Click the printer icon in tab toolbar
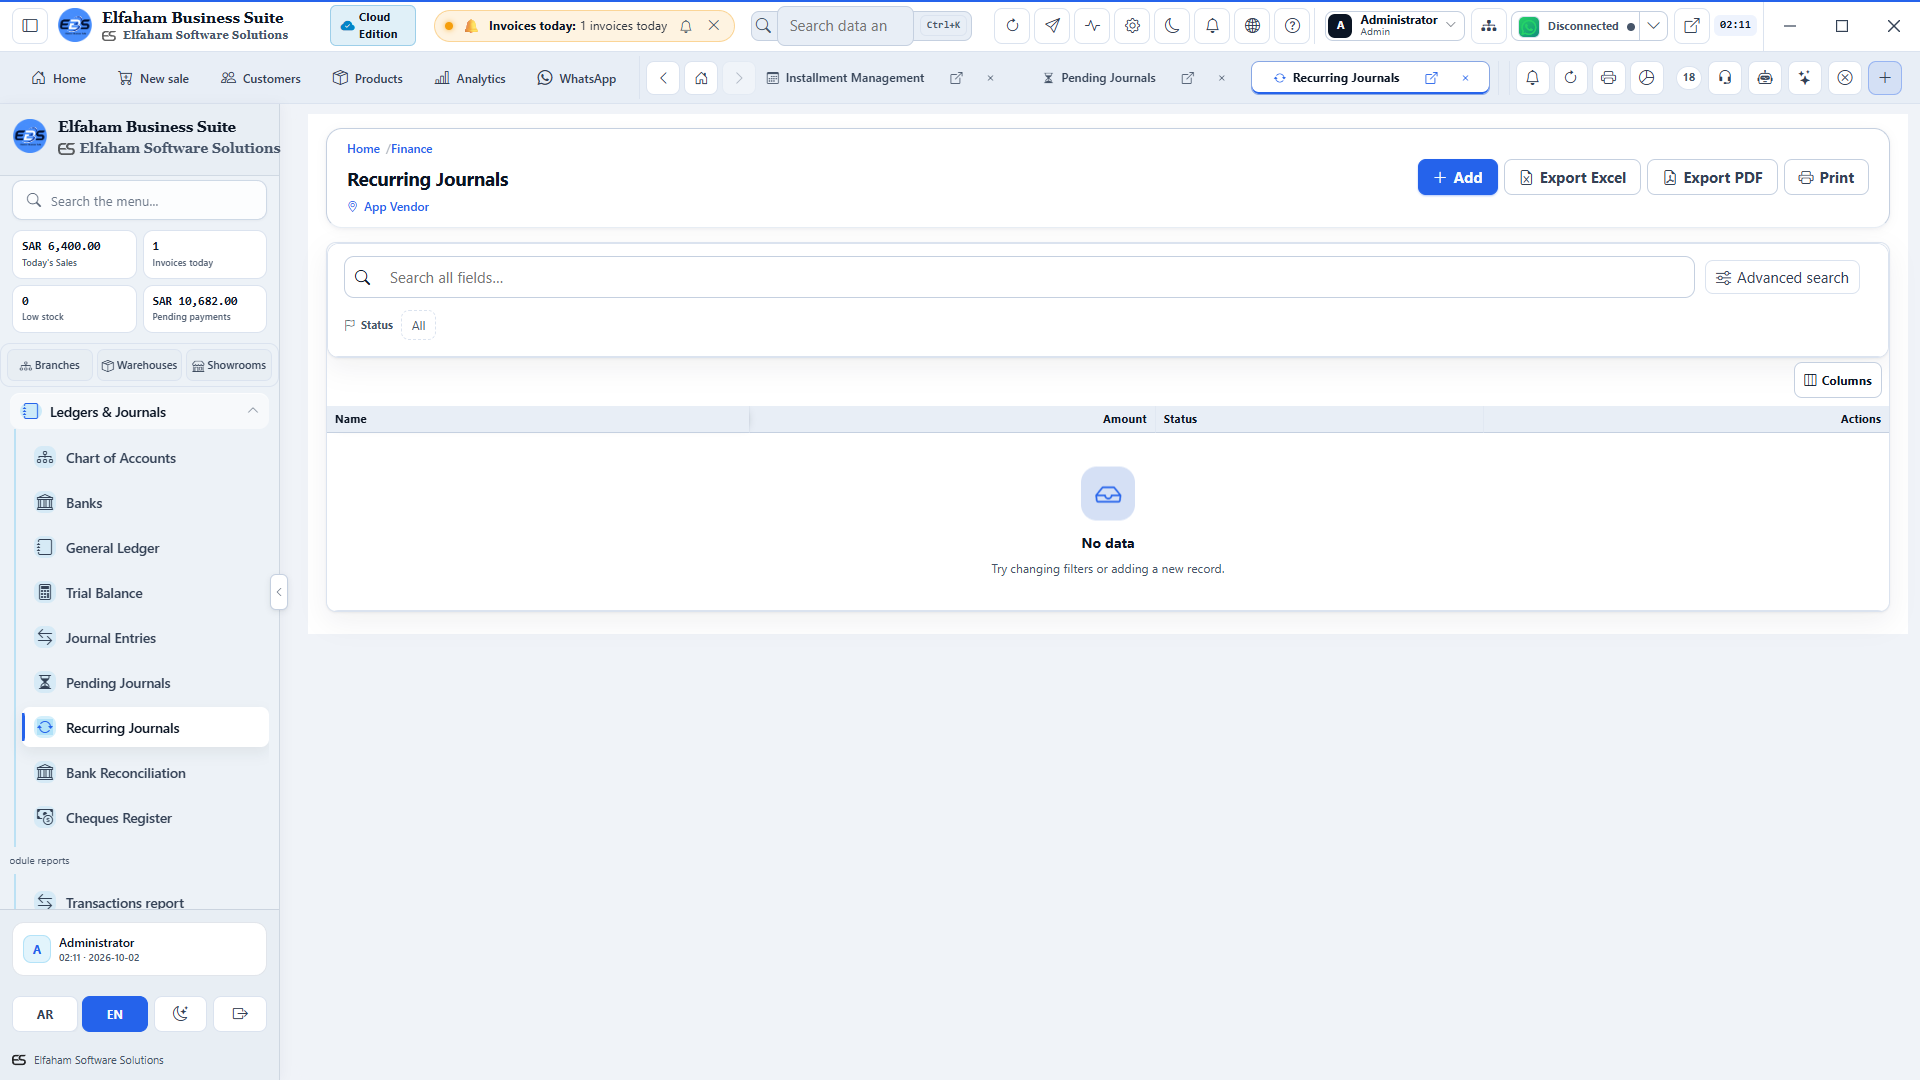Viewport: 1920px width, 1080px height. click(x=1608, y=77)
